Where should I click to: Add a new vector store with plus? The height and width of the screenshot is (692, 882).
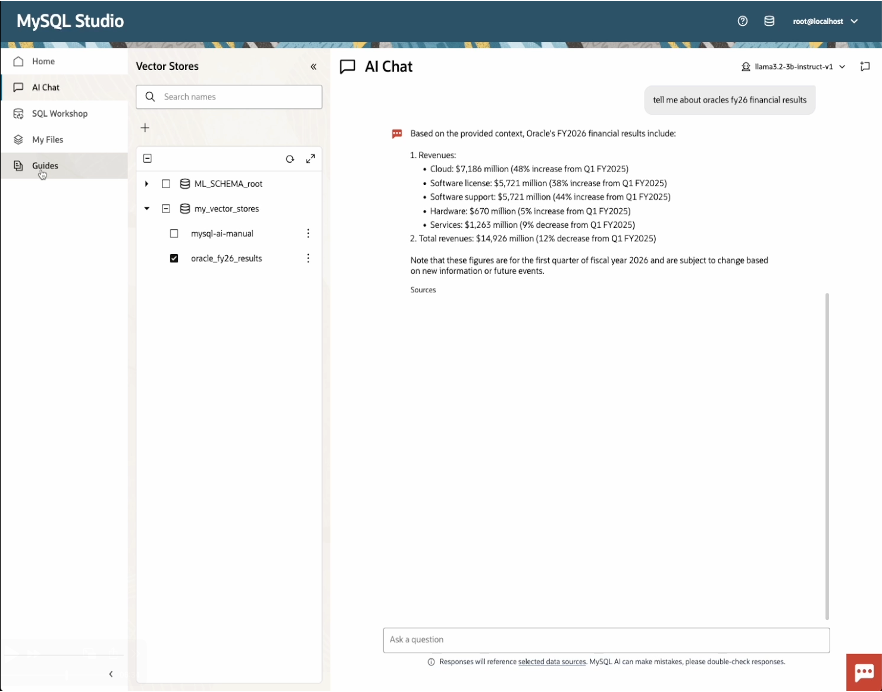pos(145,128)
